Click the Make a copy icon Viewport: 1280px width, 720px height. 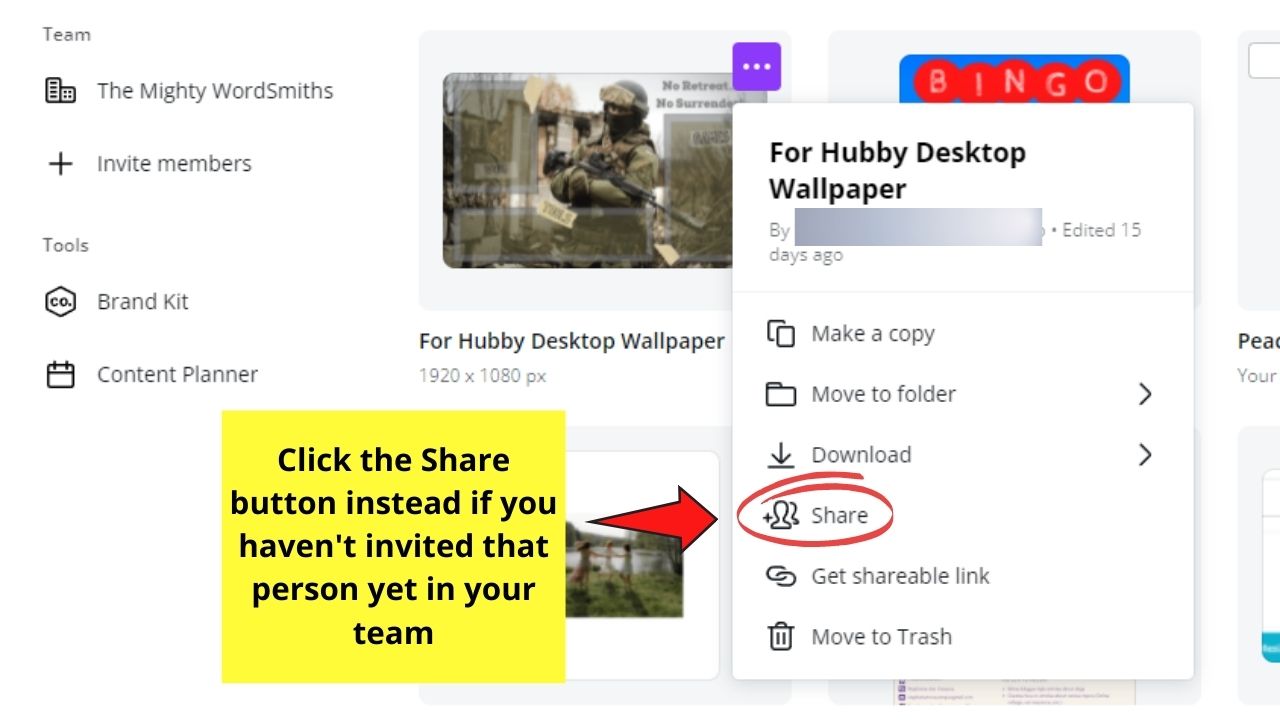coord(780,333)
